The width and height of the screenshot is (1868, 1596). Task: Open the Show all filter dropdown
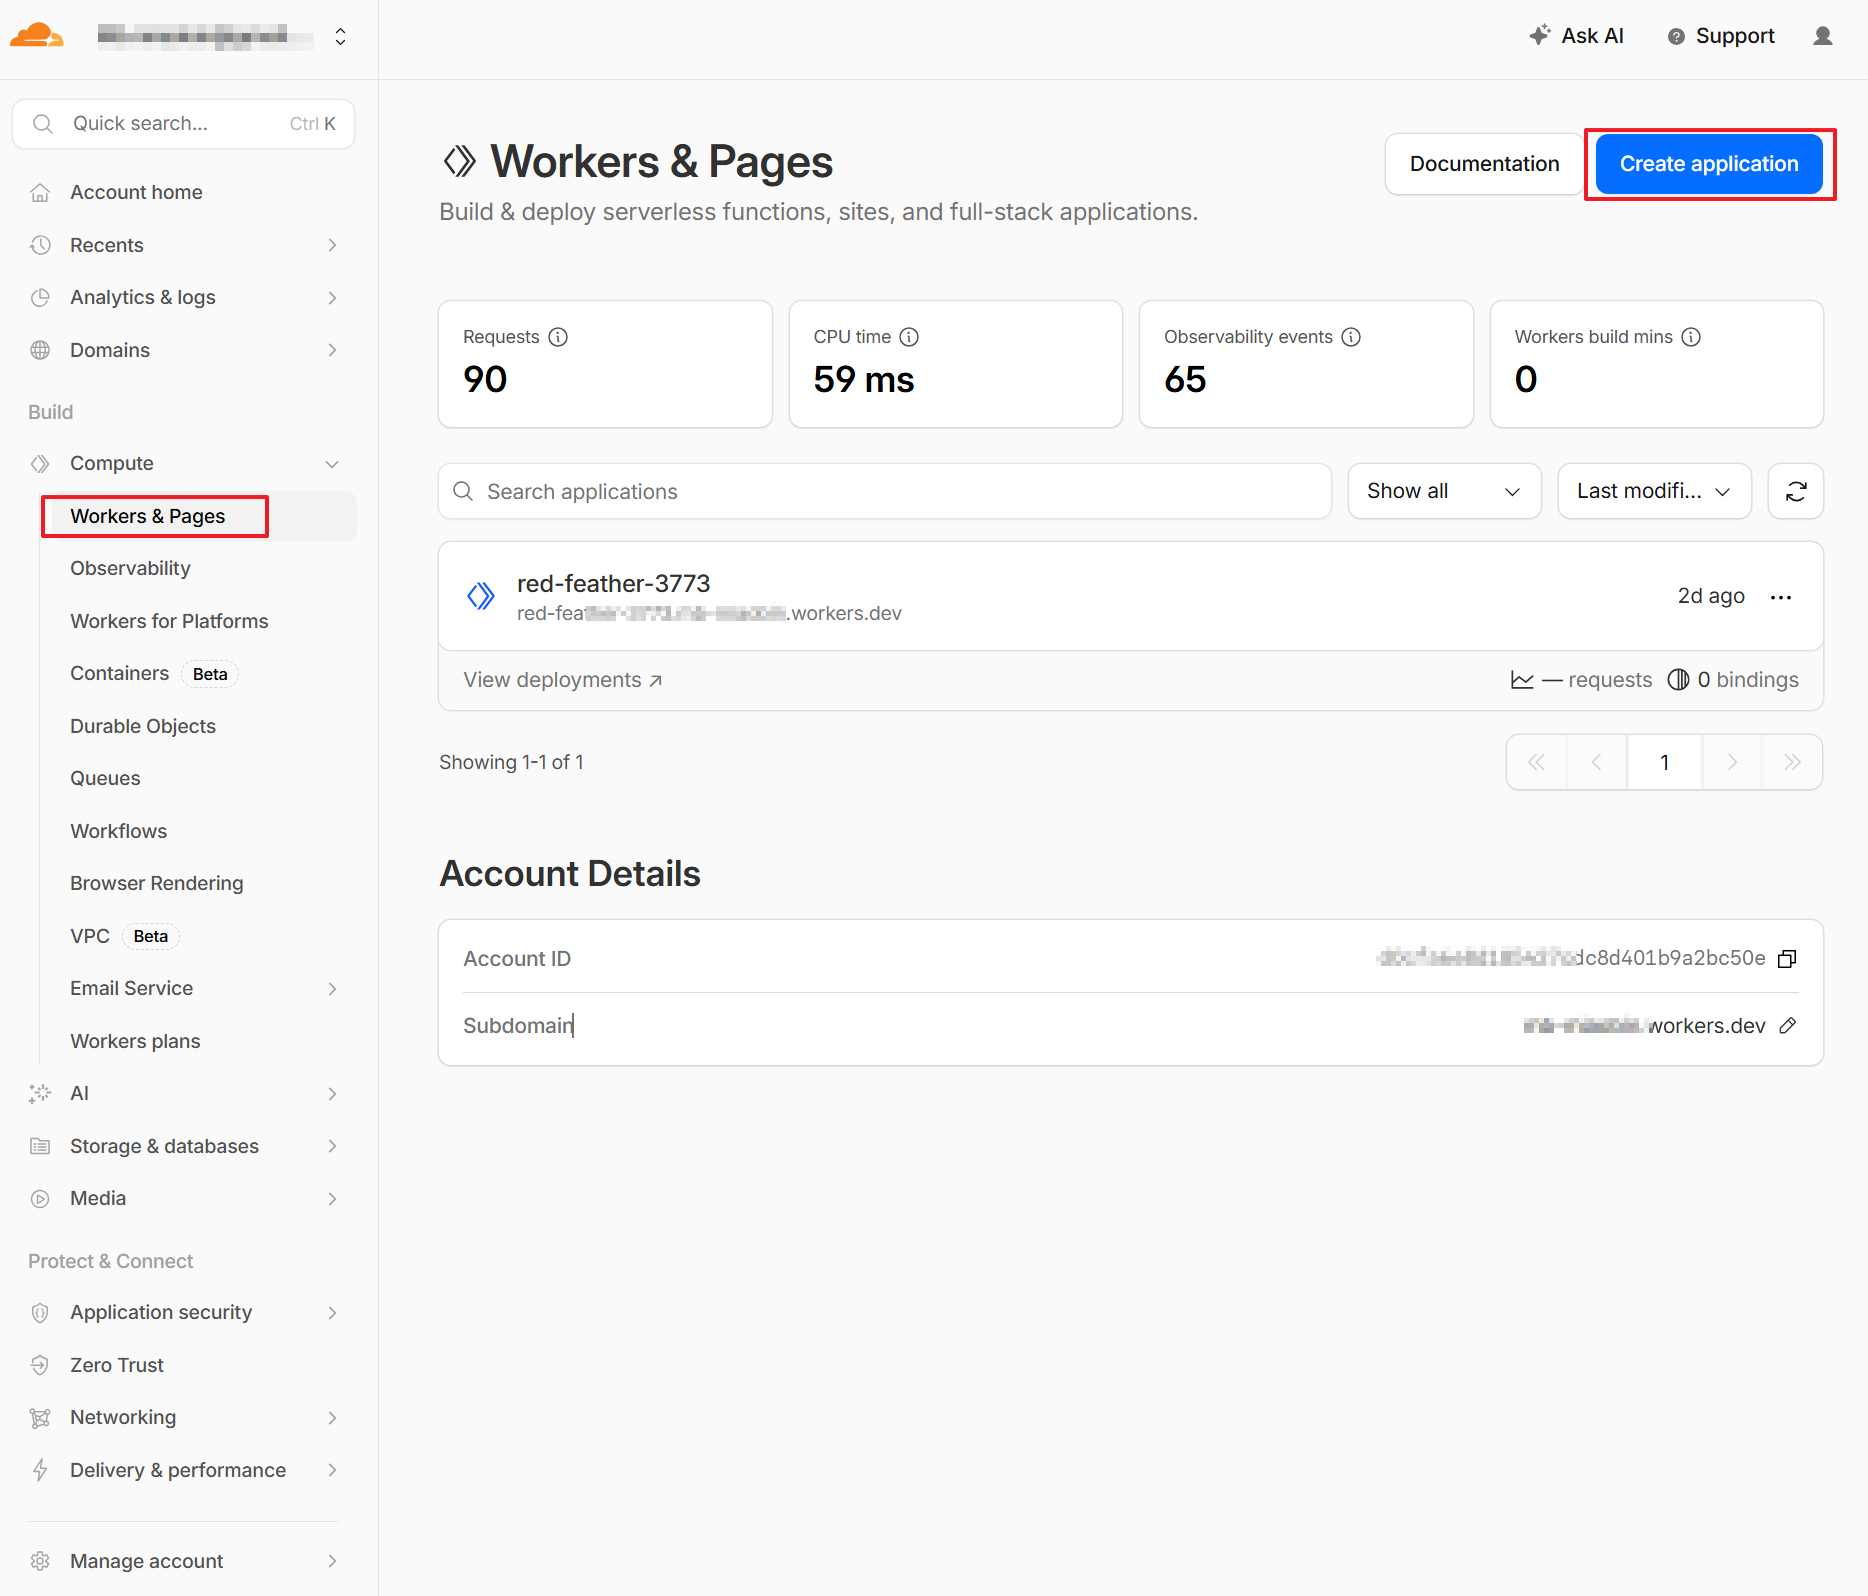(1443, 491)
